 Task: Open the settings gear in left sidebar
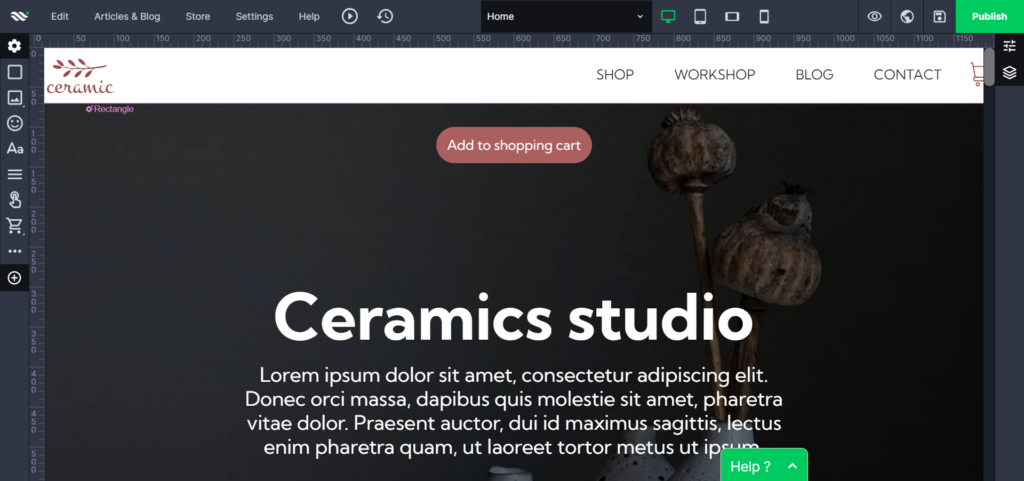click(x=14, y=46)
